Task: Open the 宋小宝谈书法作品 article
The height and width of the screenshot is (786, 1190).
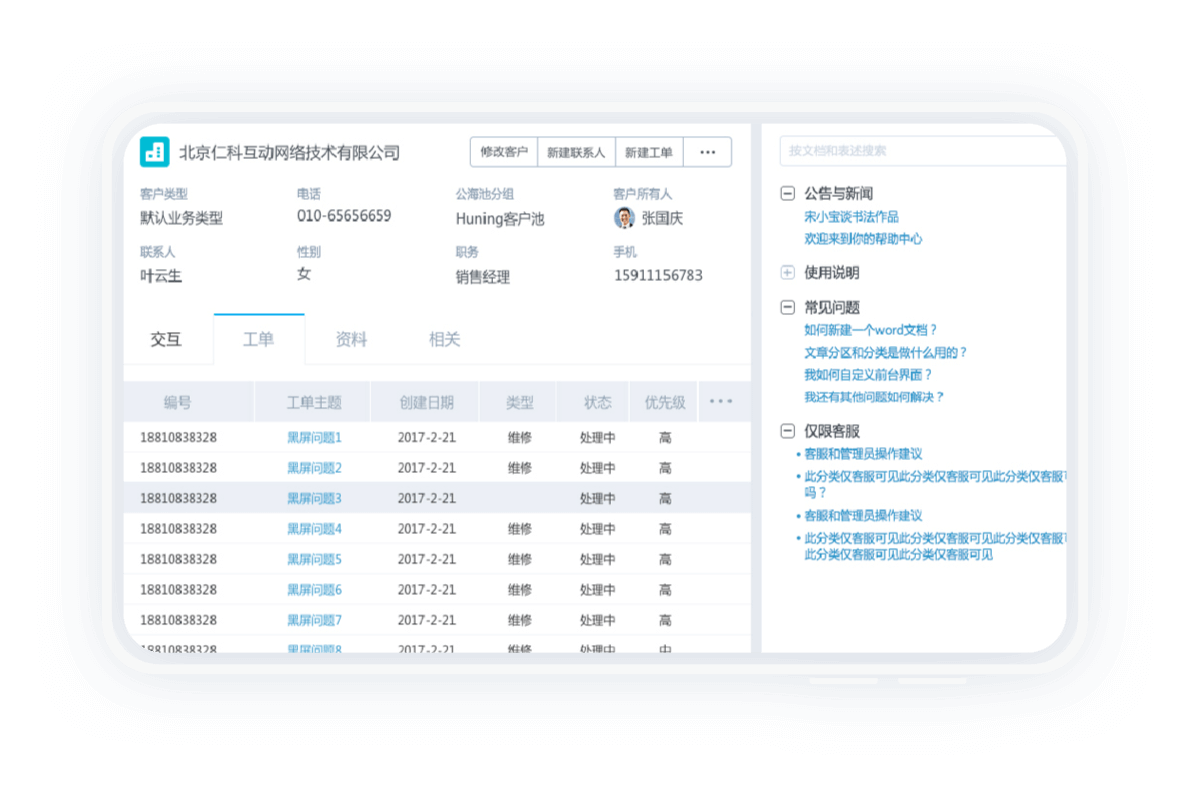Action: point(851,216)
